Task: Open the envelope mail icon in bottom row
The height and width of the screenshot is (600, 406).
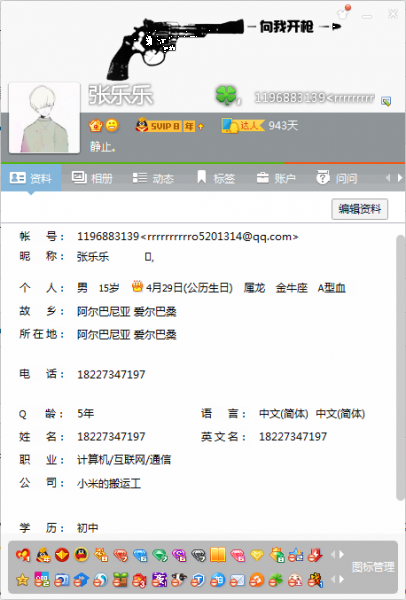Action: coord(237,581)
